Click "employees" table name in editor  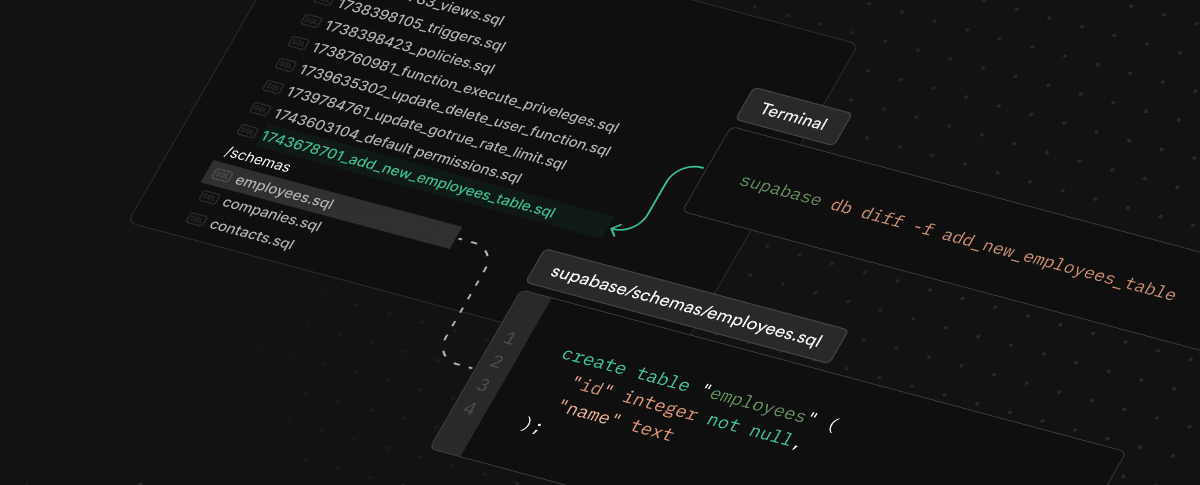coord(761,403)
